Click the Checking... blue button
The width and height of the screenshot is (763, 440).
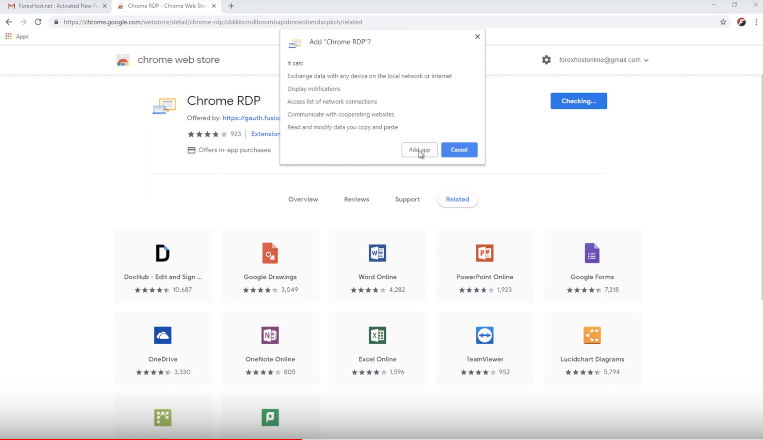[579, 101]
